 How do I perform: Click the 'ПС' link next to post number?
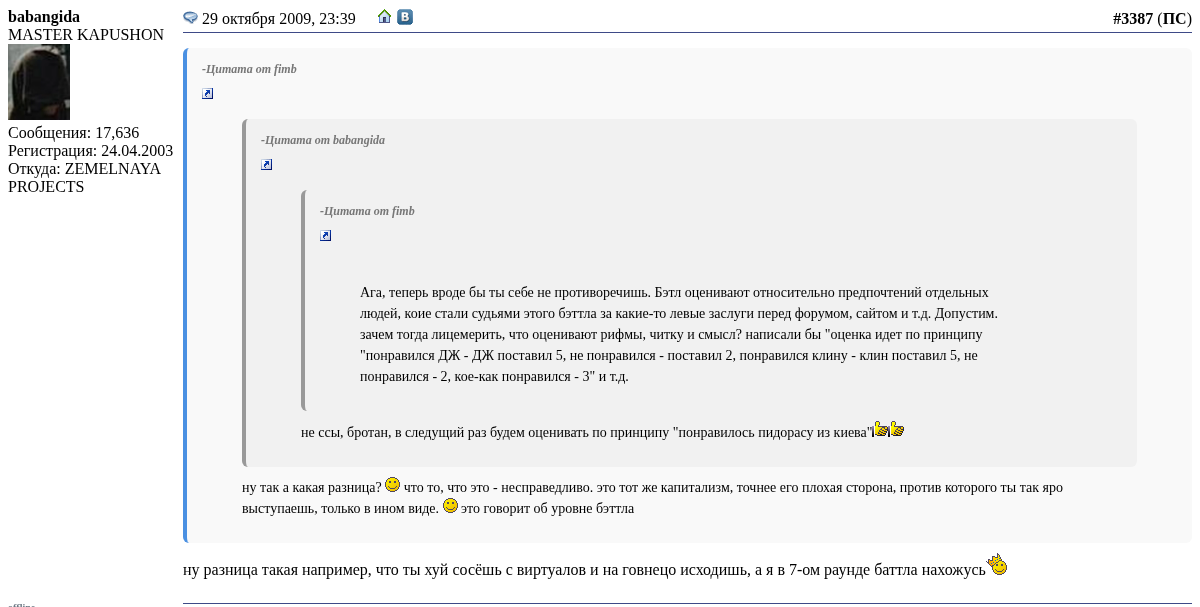click(1174, 18)
